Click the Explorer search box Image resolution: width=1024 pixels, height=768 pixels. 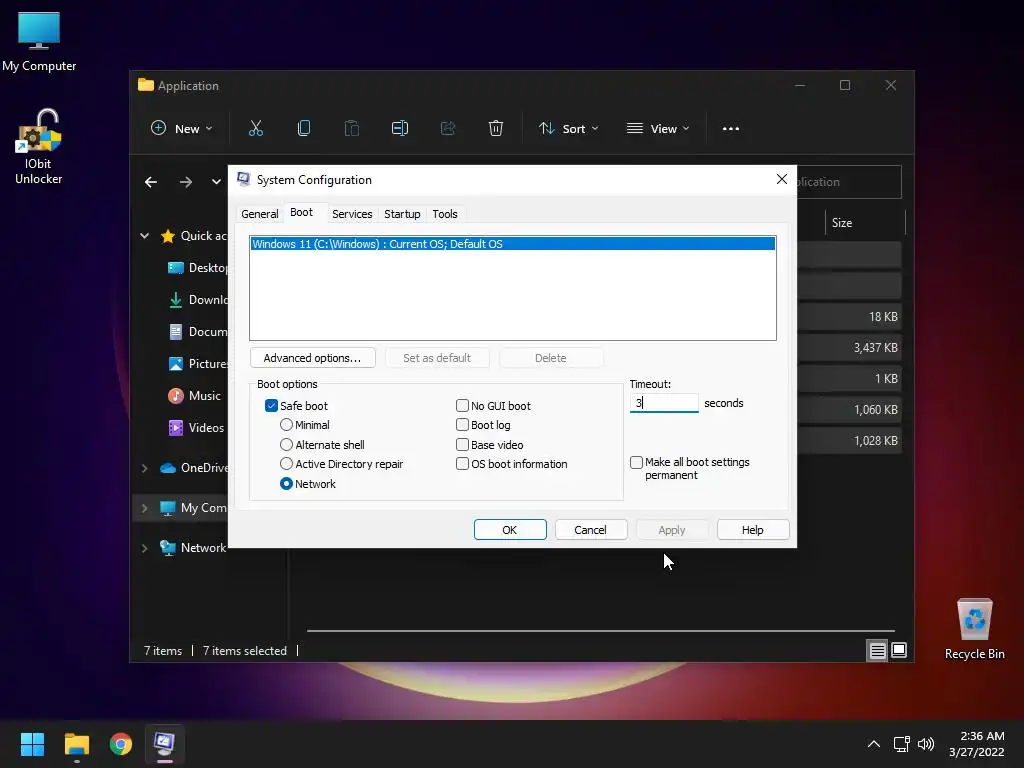click(848, 182)
